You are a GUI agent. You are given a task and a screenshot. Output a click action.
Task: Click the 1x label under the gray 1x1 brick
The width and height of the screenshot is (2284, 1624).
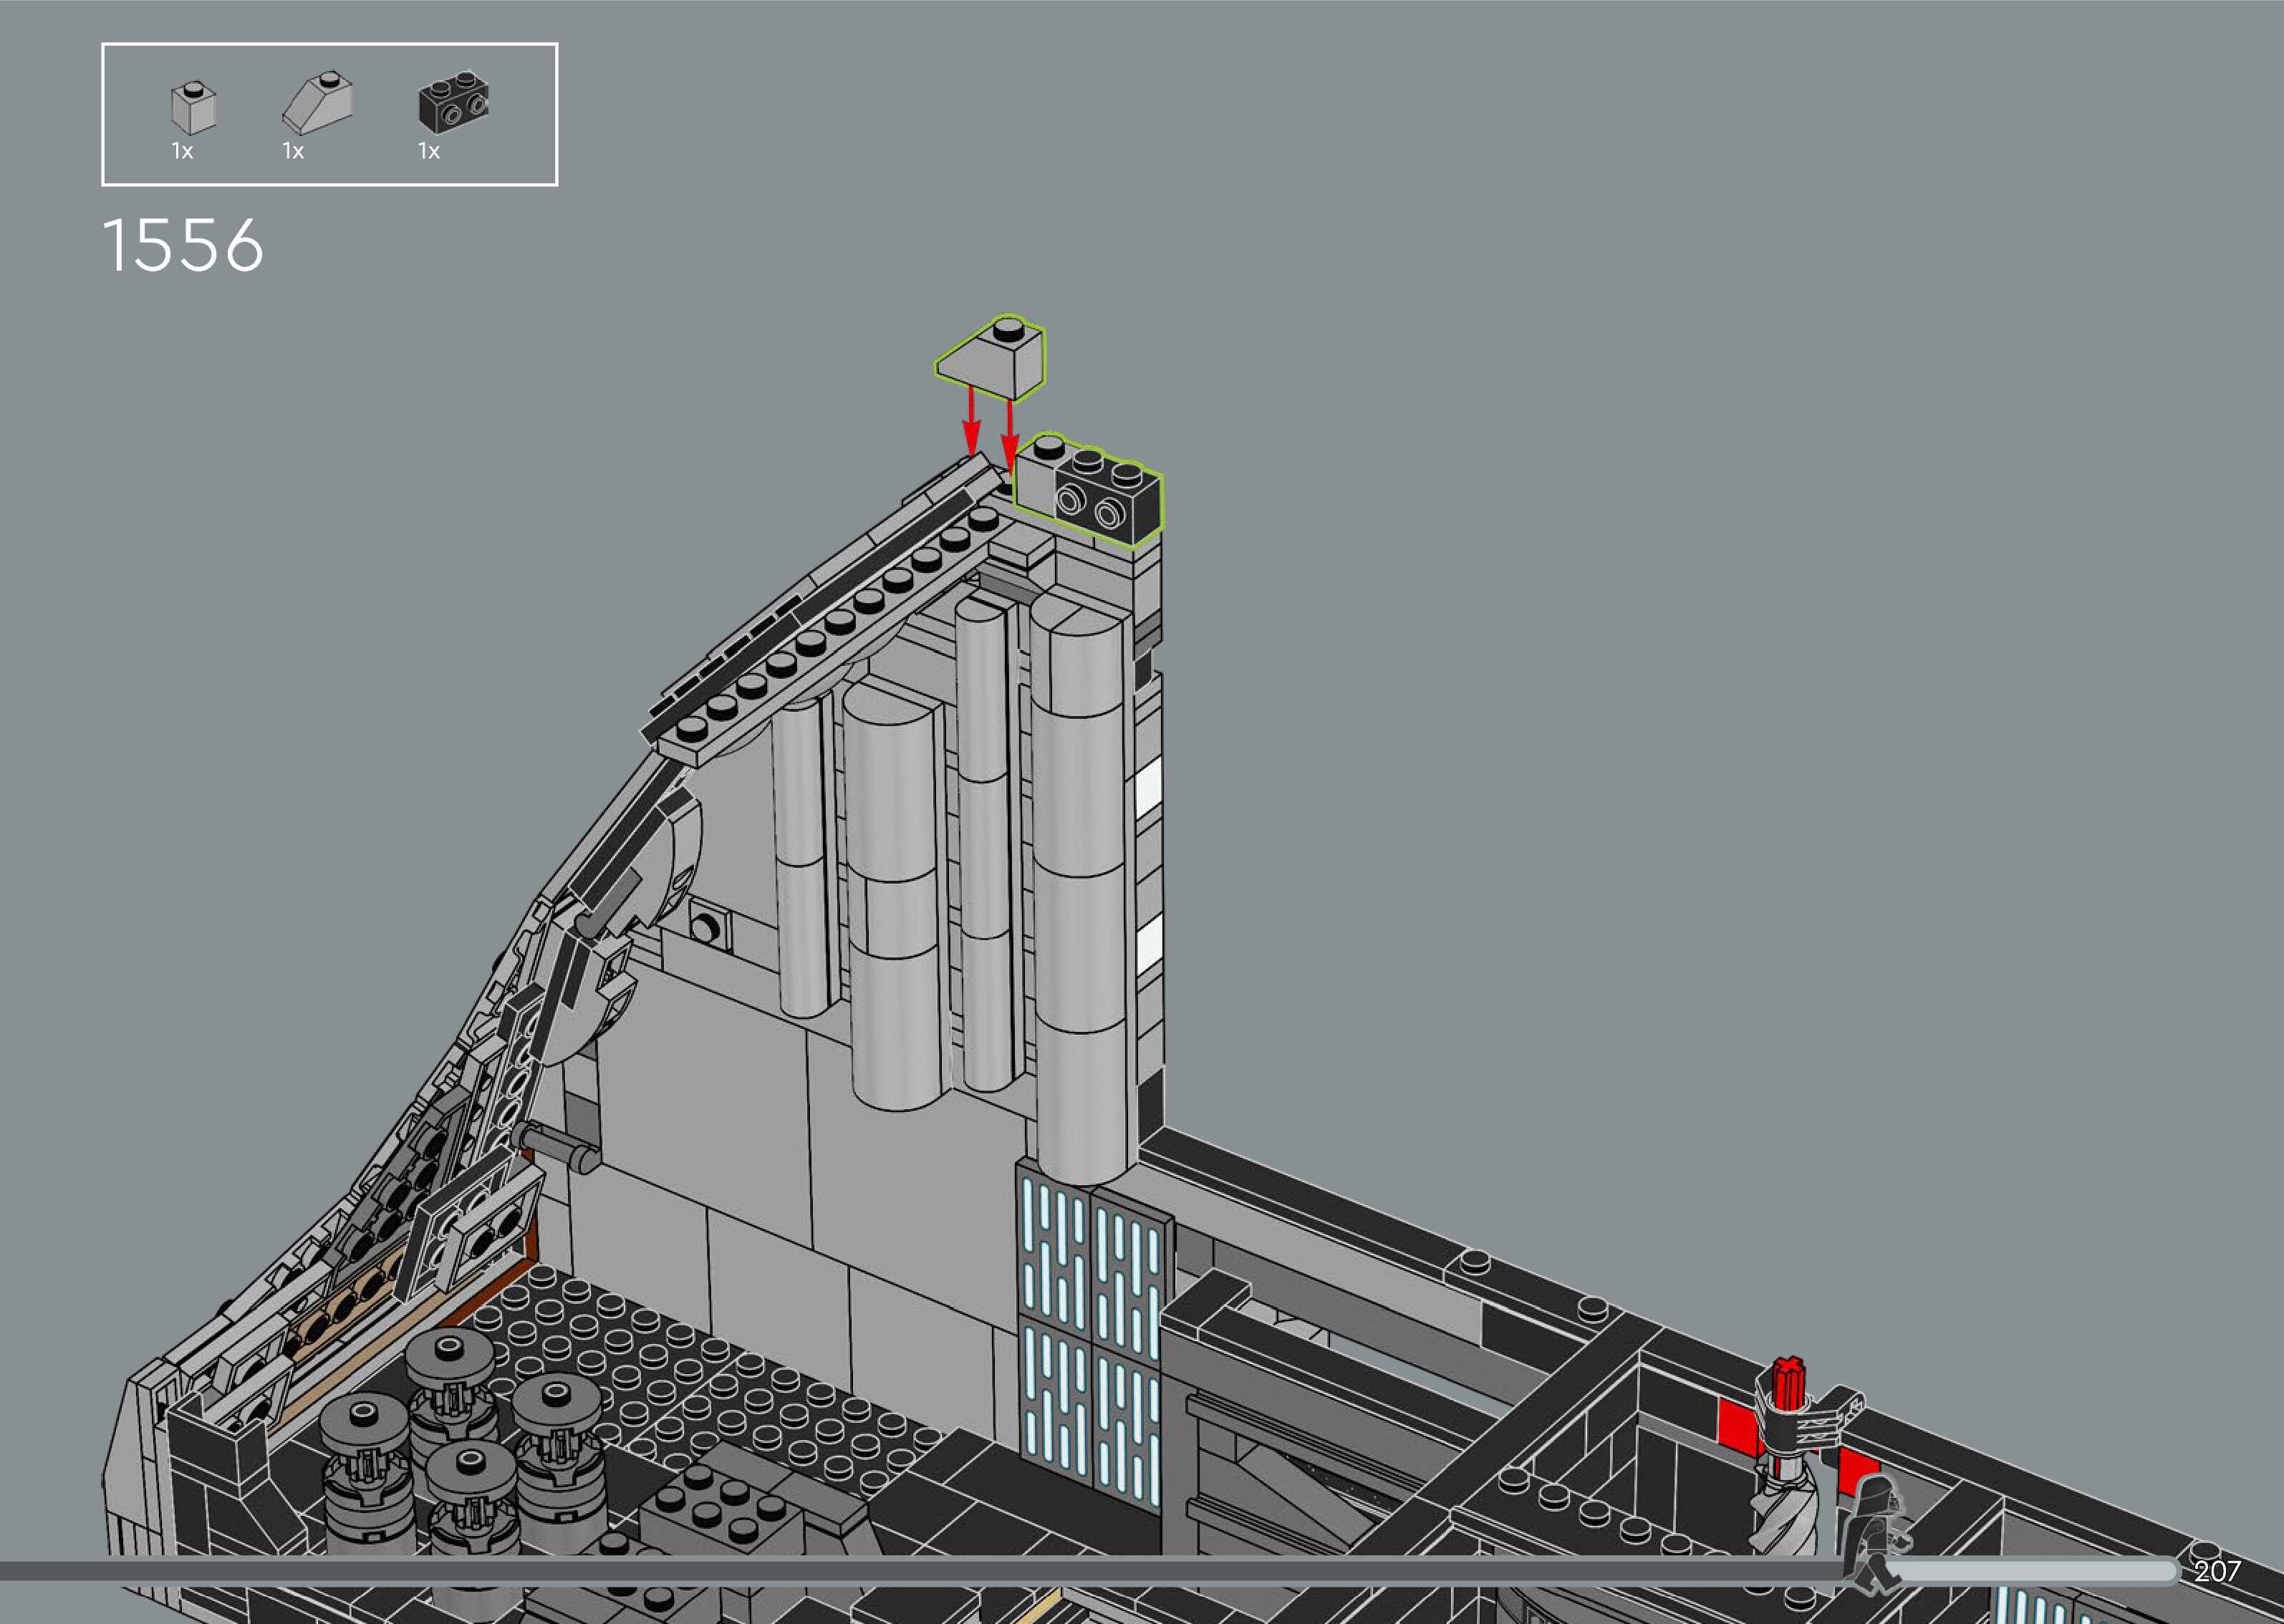[x=182, y=152]
